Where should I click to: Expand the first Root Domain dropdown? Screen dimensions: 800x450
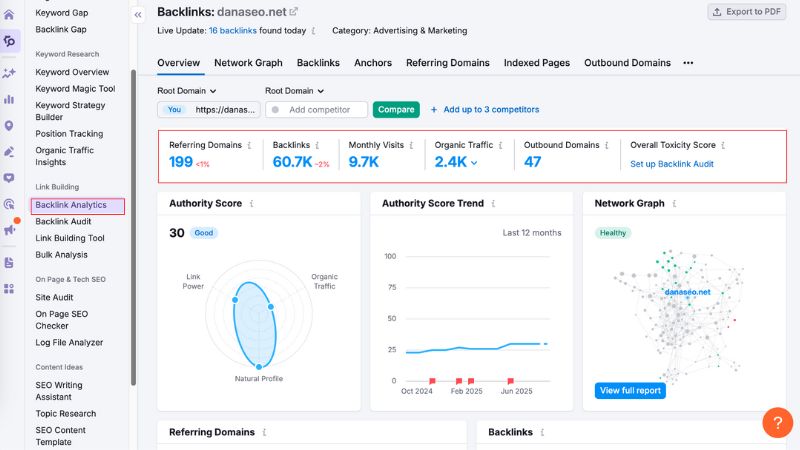click(187, 91)
